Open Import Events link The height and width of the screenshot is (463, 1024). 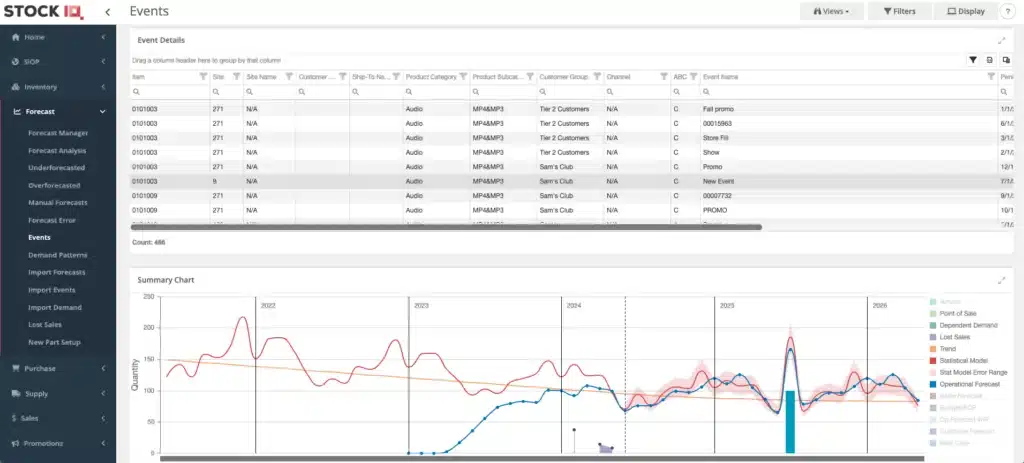click(x=52, y=290)
